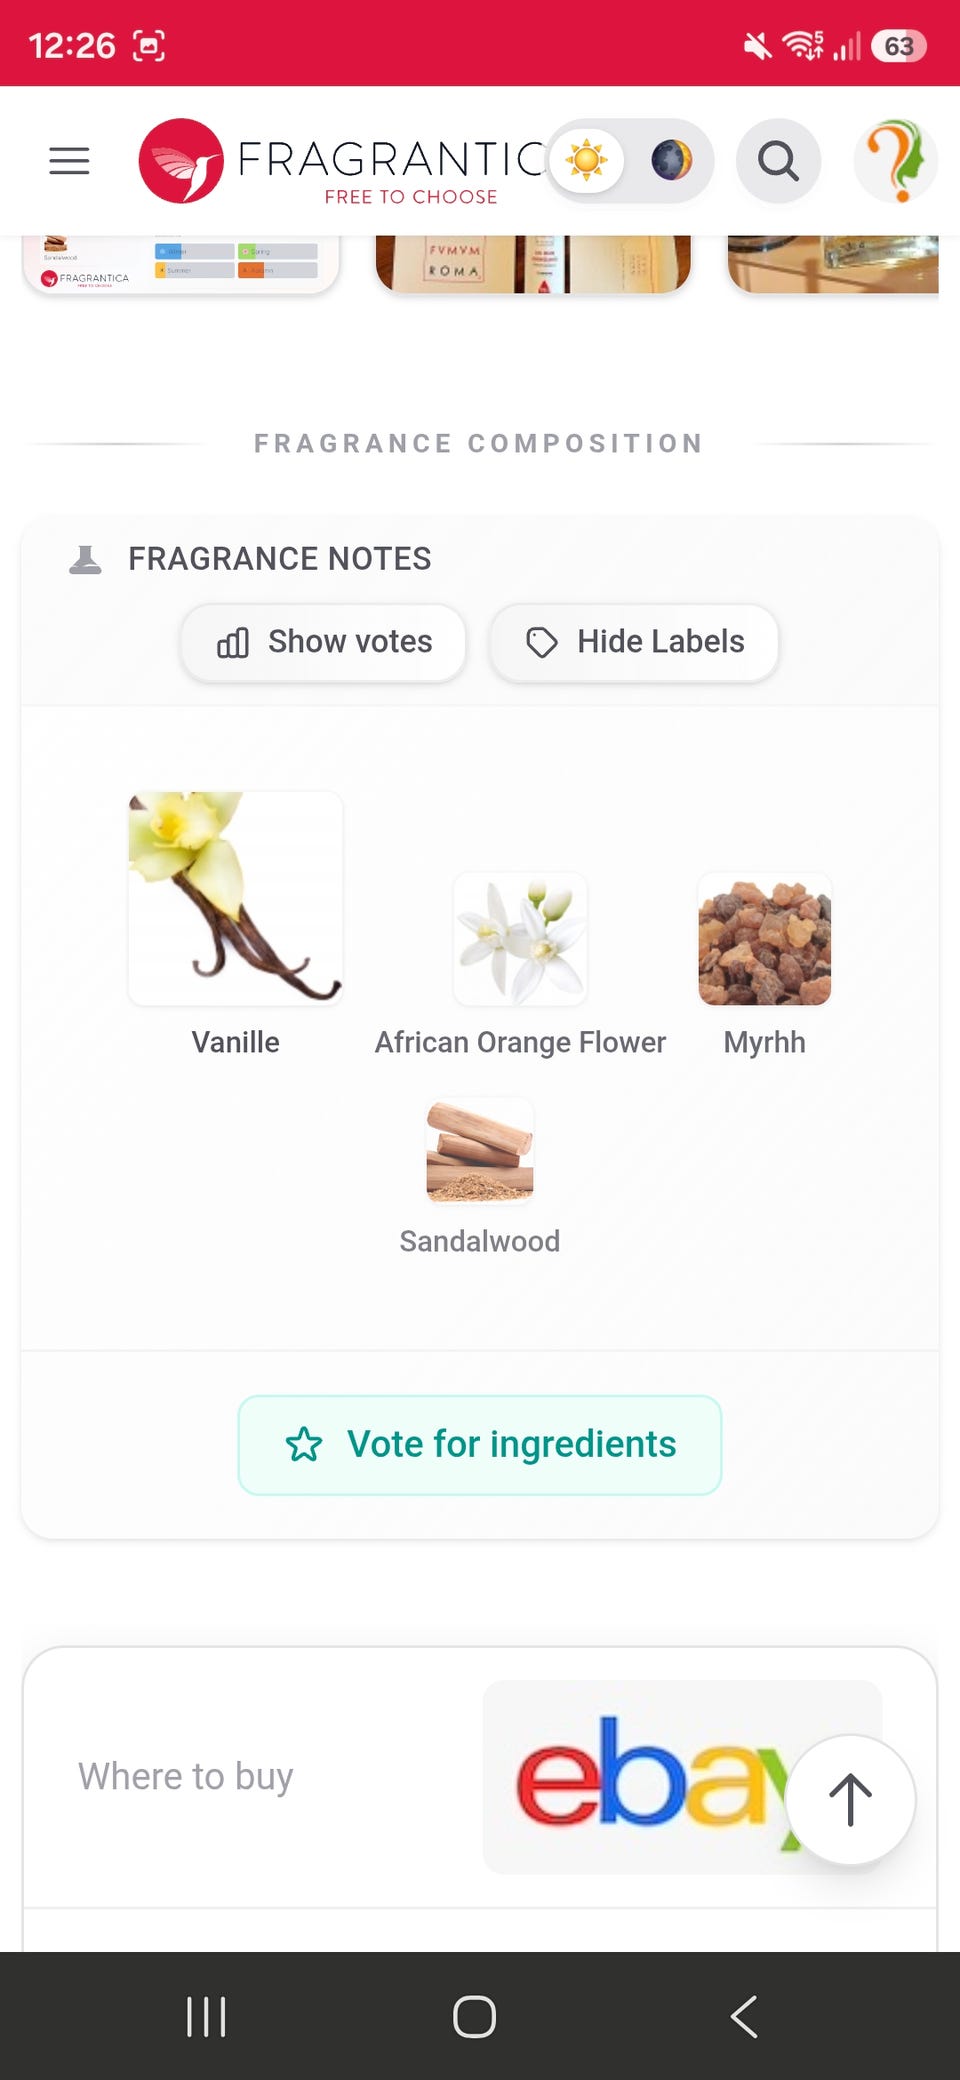960x2080 pixels.
Task: Open the FVMVM ROMA bottle thumbnail
Action: 533,264
